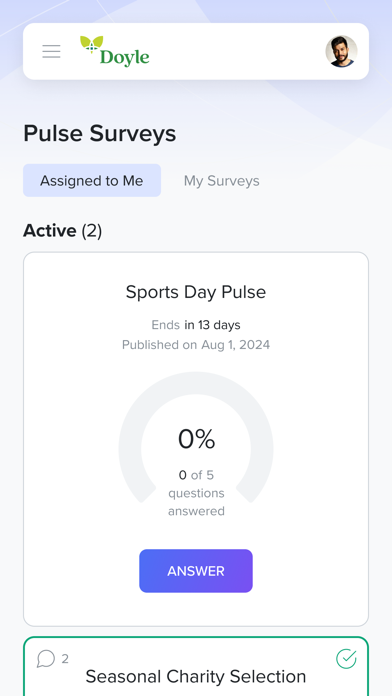Select the comment count number 2
This screenshot has width=392, height=696.
[x=65, y=659]
